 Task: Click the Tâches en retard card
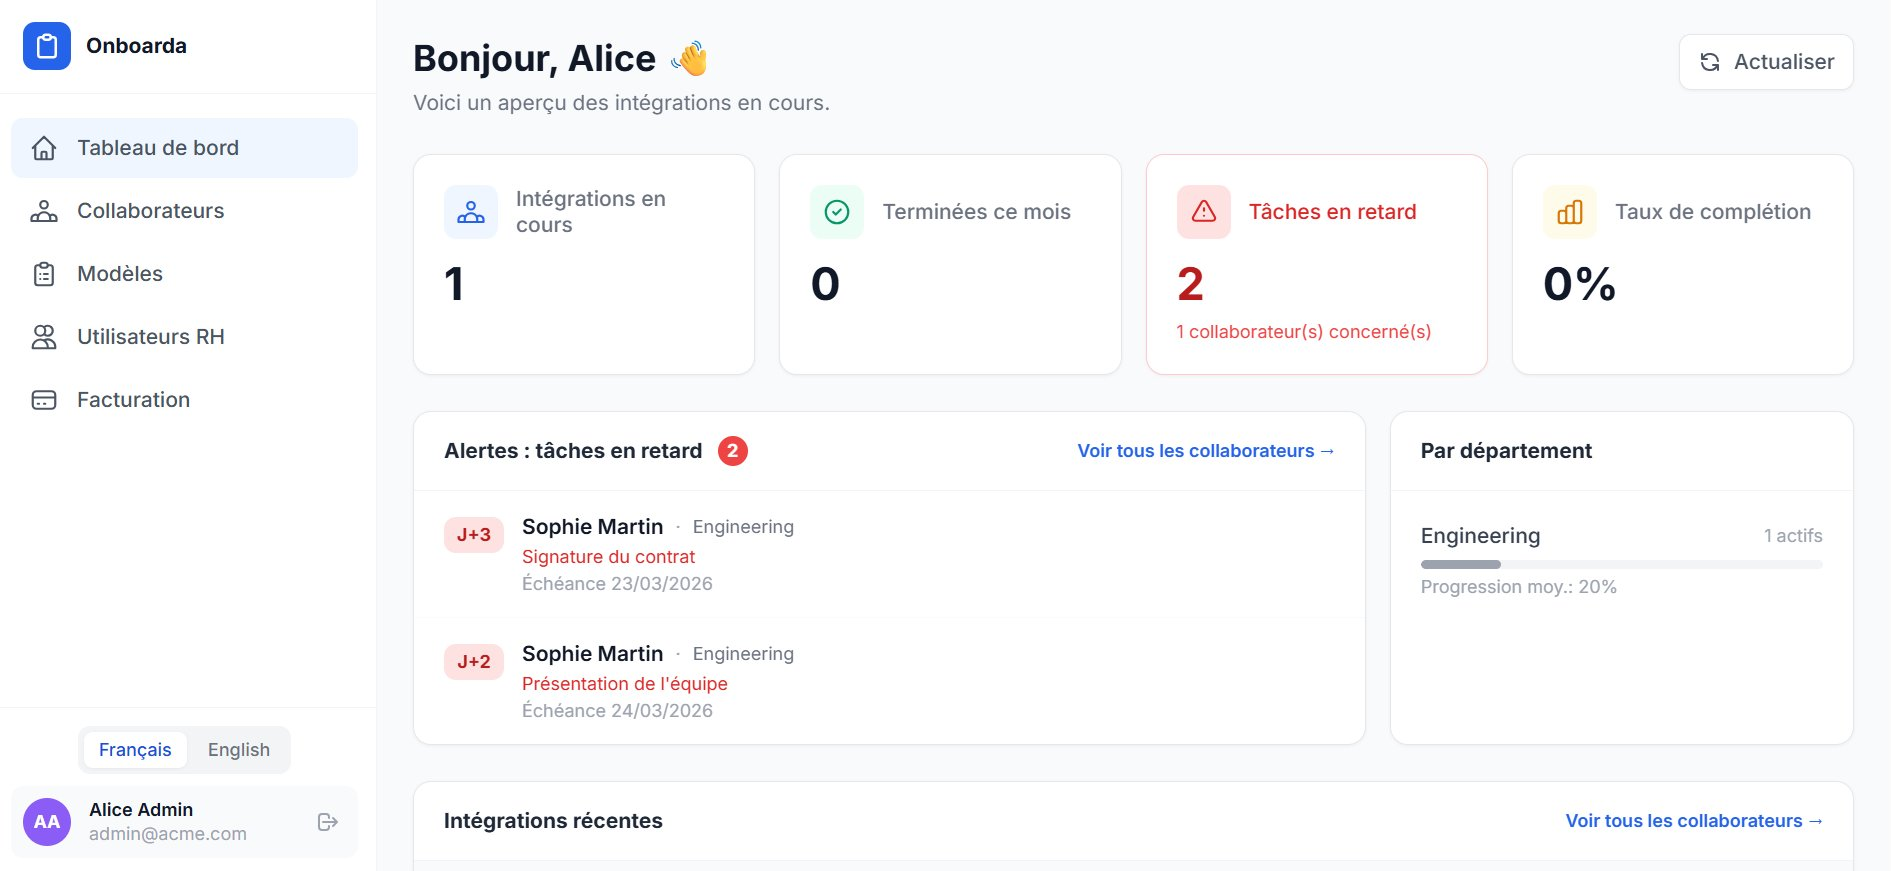(1317, 265)
